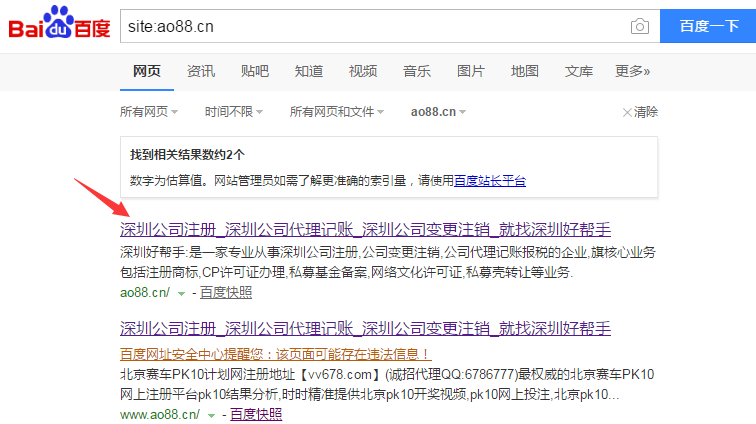Open the ao88.cn site filter dropdown

pyautogui.click(x=438, y=112)
